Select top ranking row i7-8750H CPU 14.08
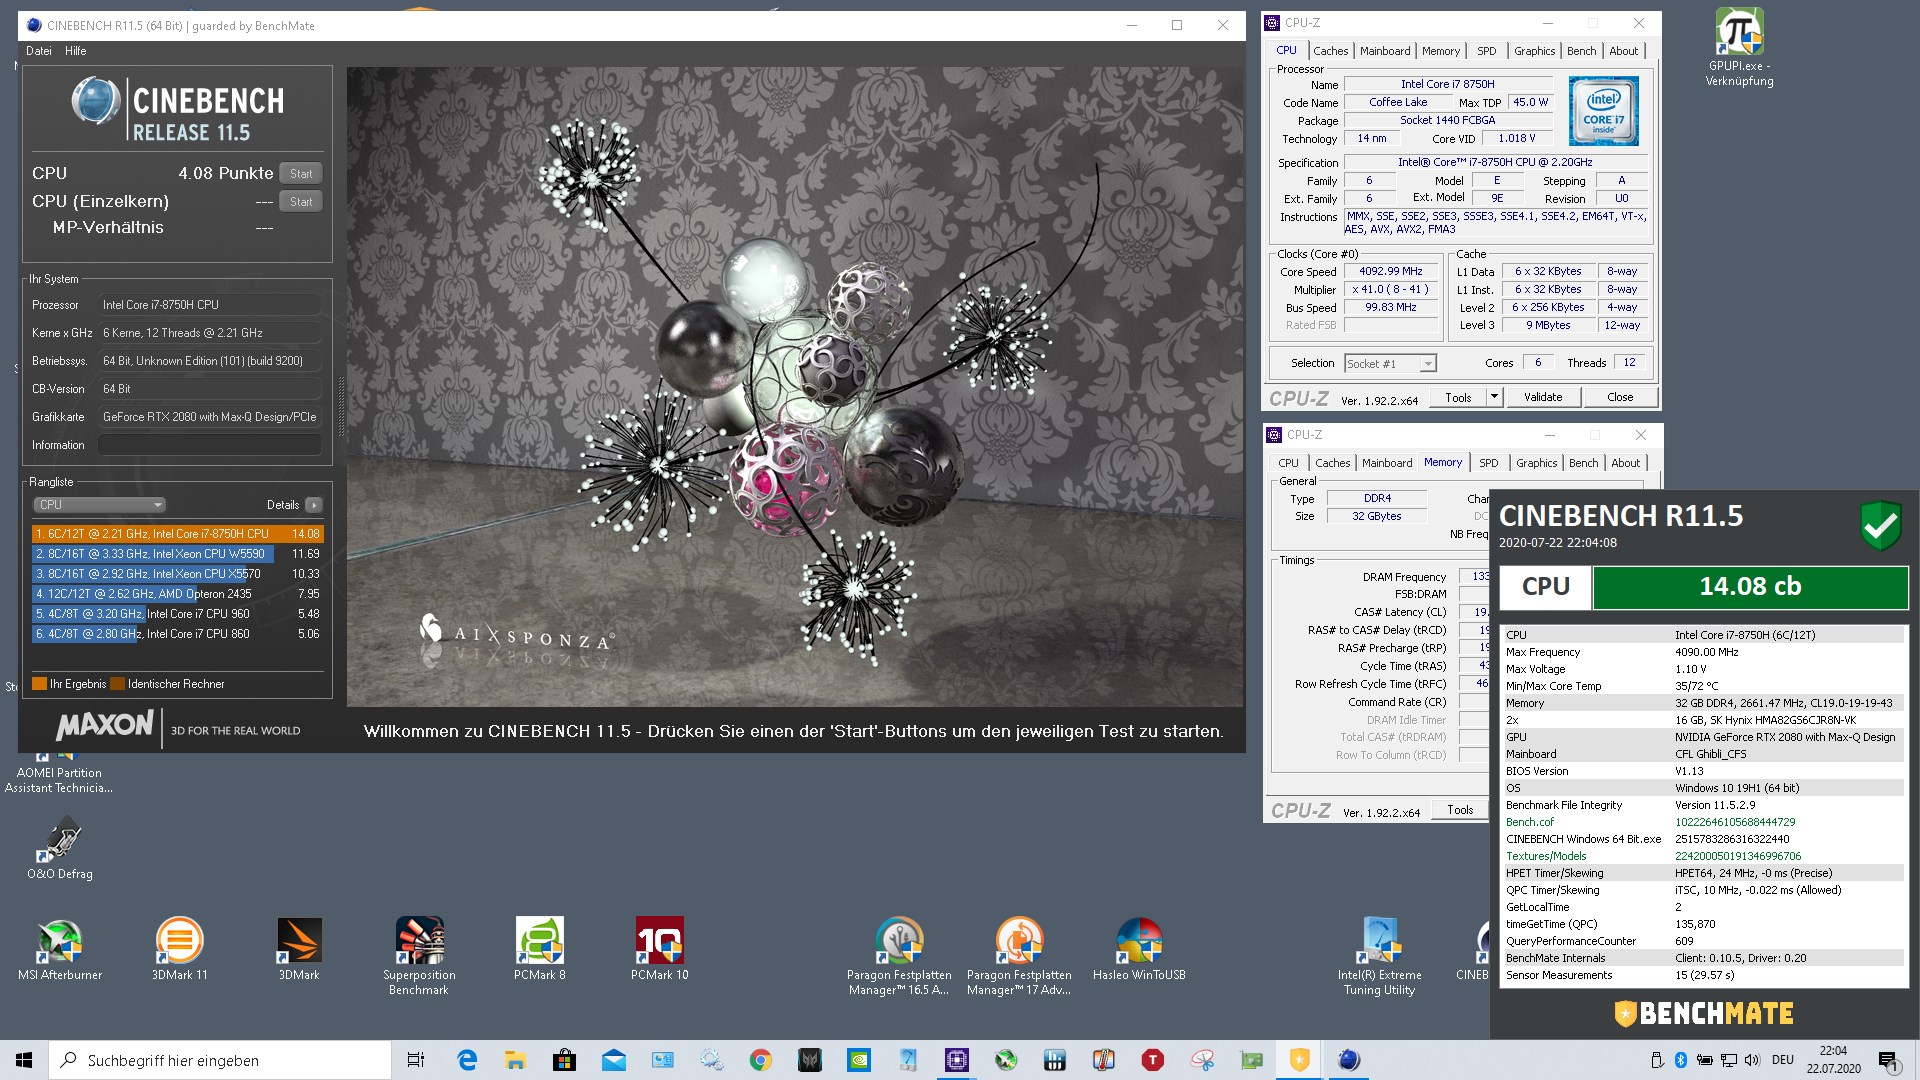This screenshot has width=1920, height=1080. [177, 534]
